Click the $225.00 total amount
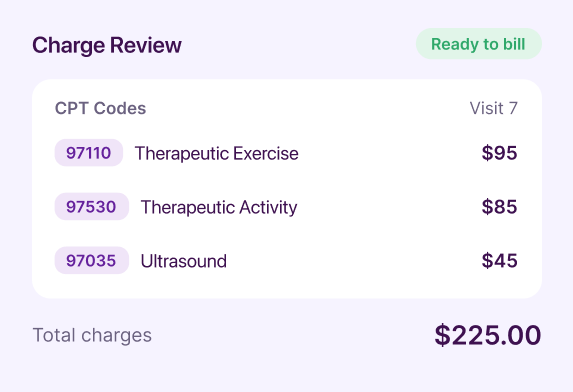The width and height of the screenshot is (573, 392). pos(488,335)
